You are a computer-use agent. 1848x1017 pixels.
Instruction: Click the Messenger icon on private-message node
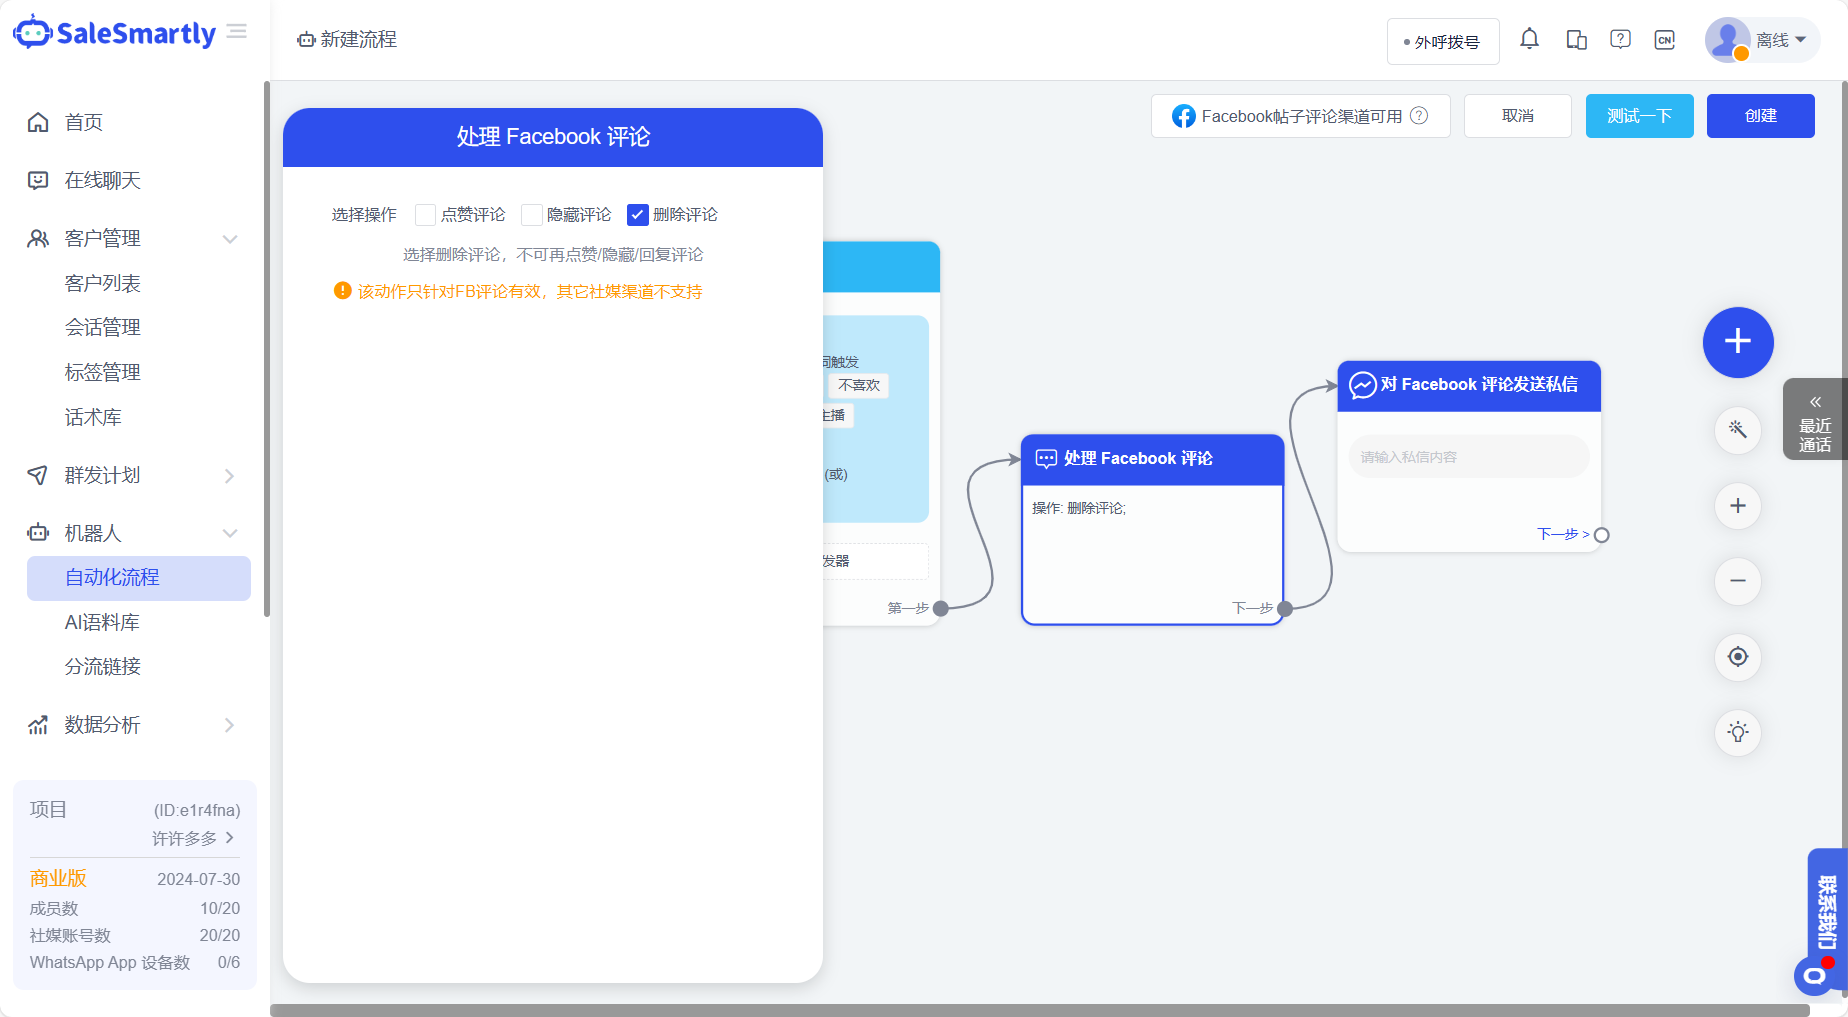coord(1362,385)
